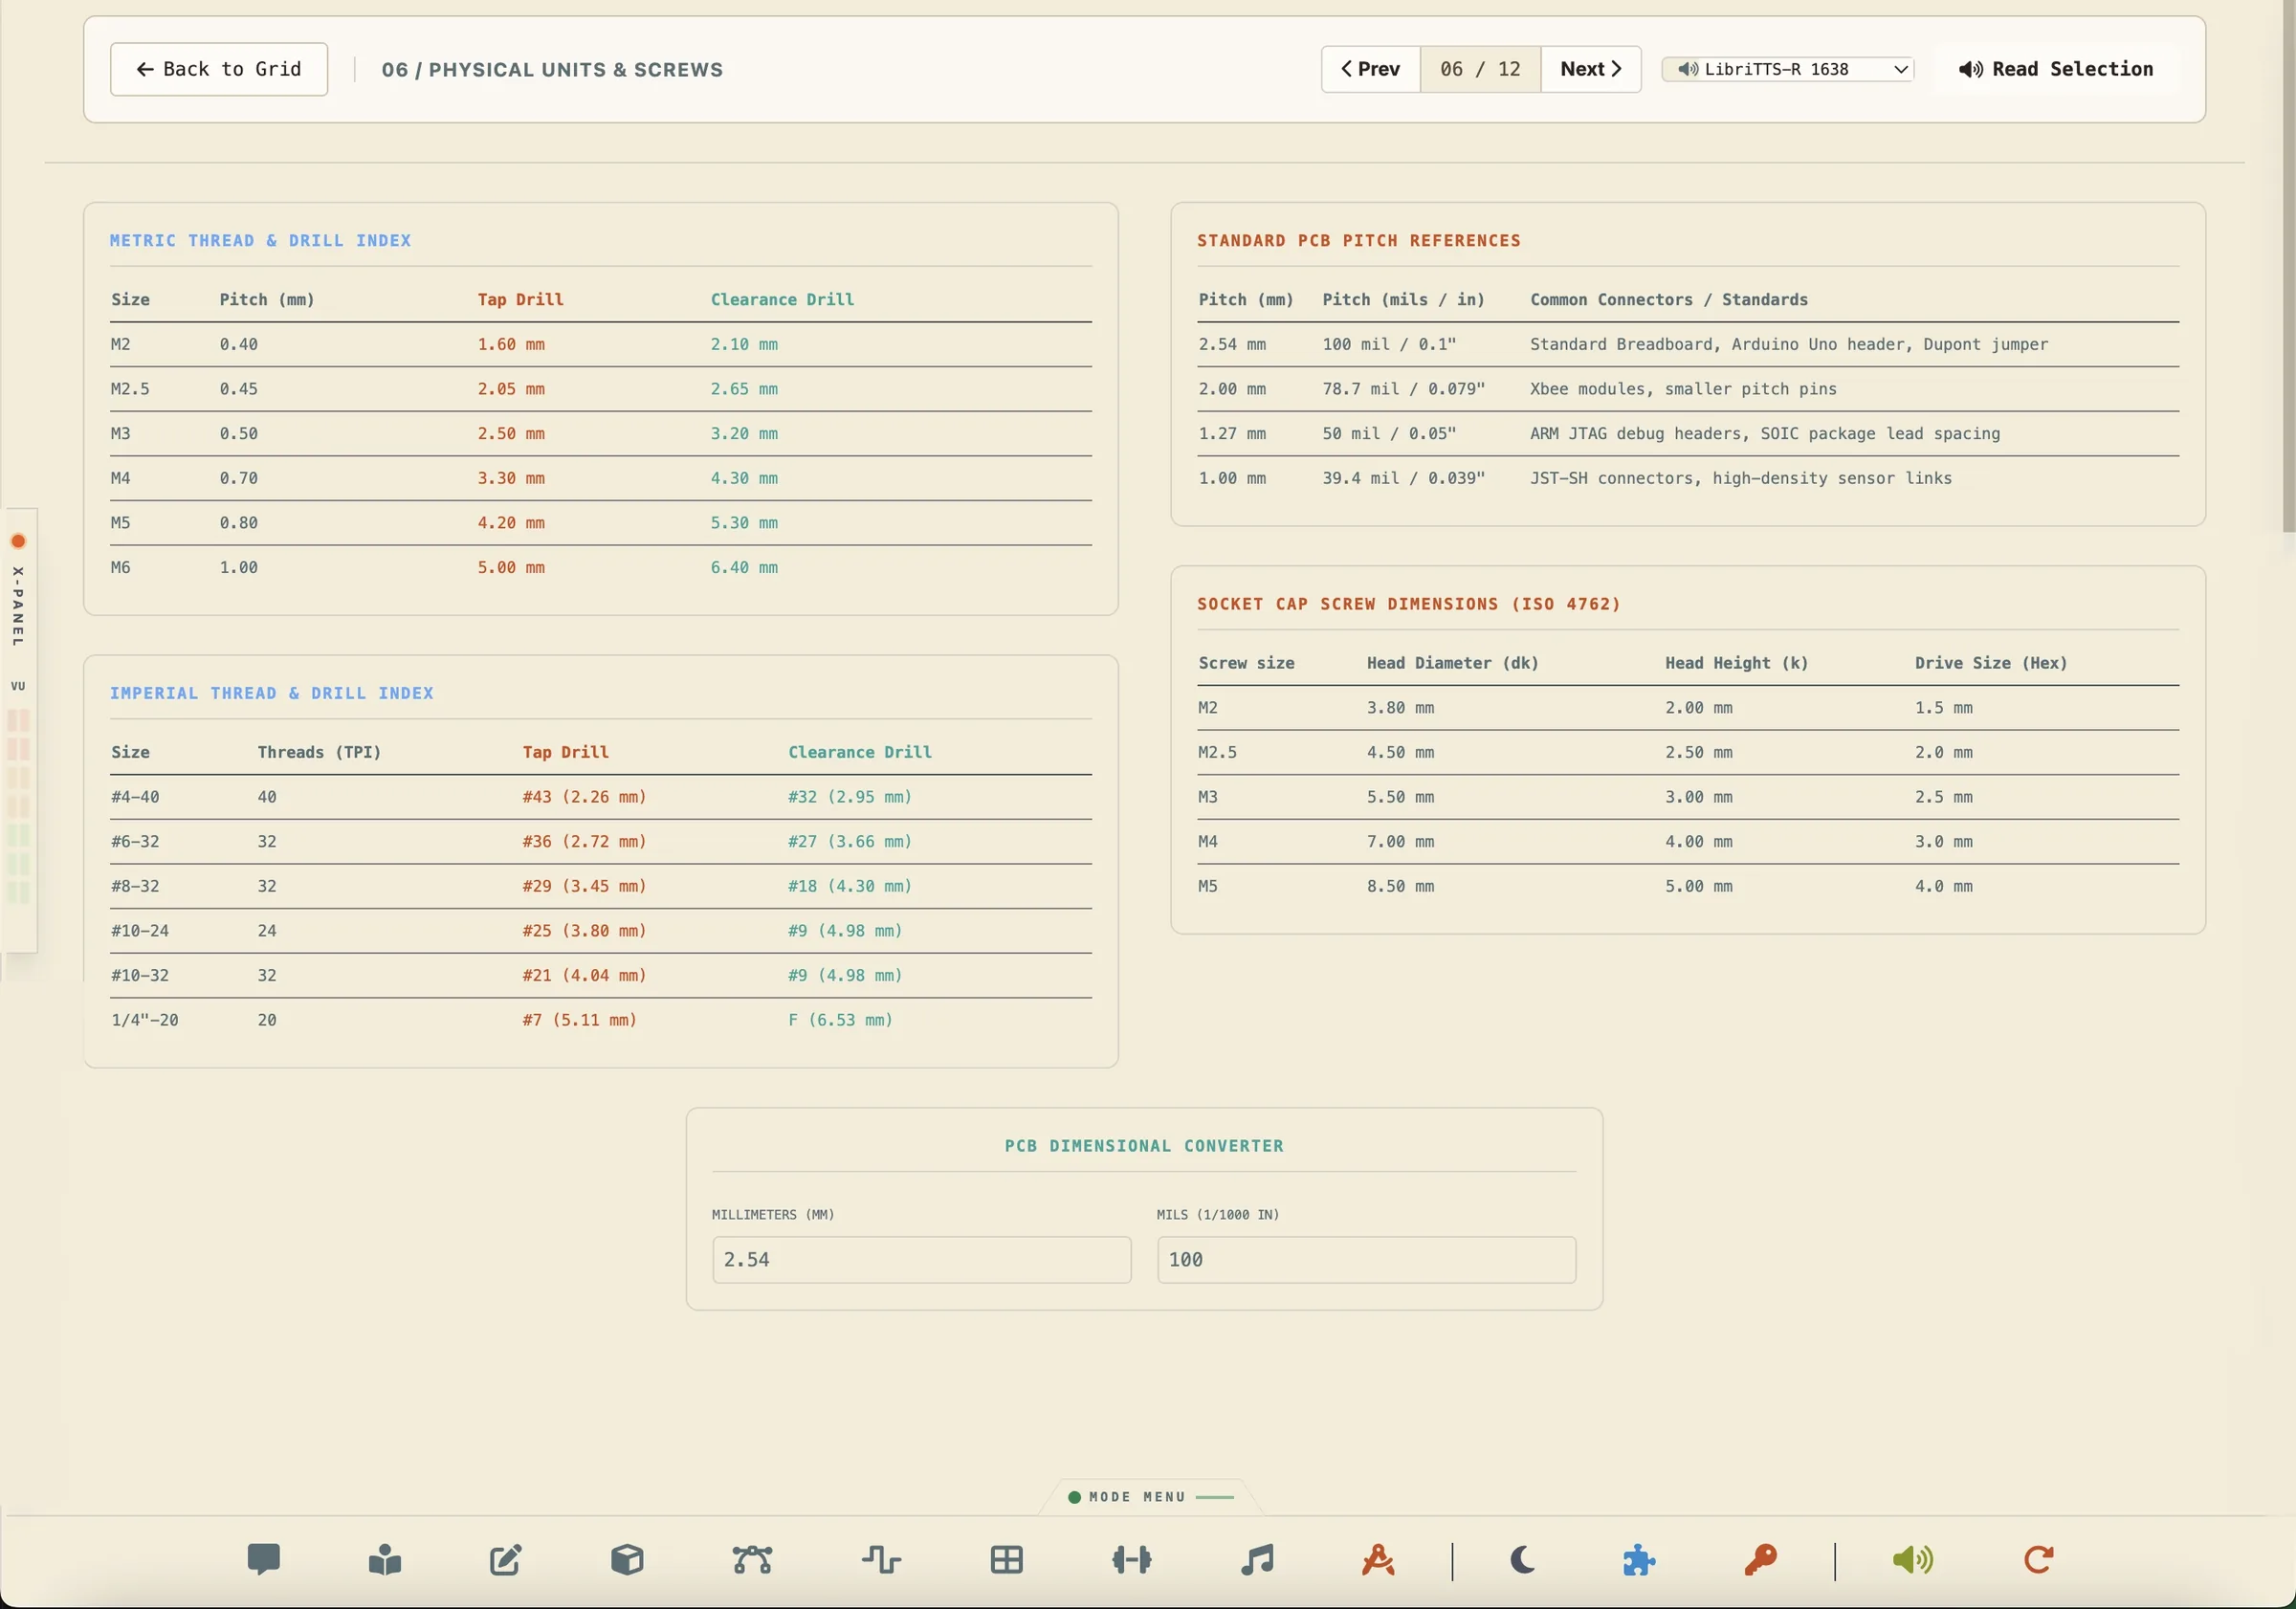
Task: Select the 78.7 mil / 0.079" pitch cell
Action: coord(1404,389)
